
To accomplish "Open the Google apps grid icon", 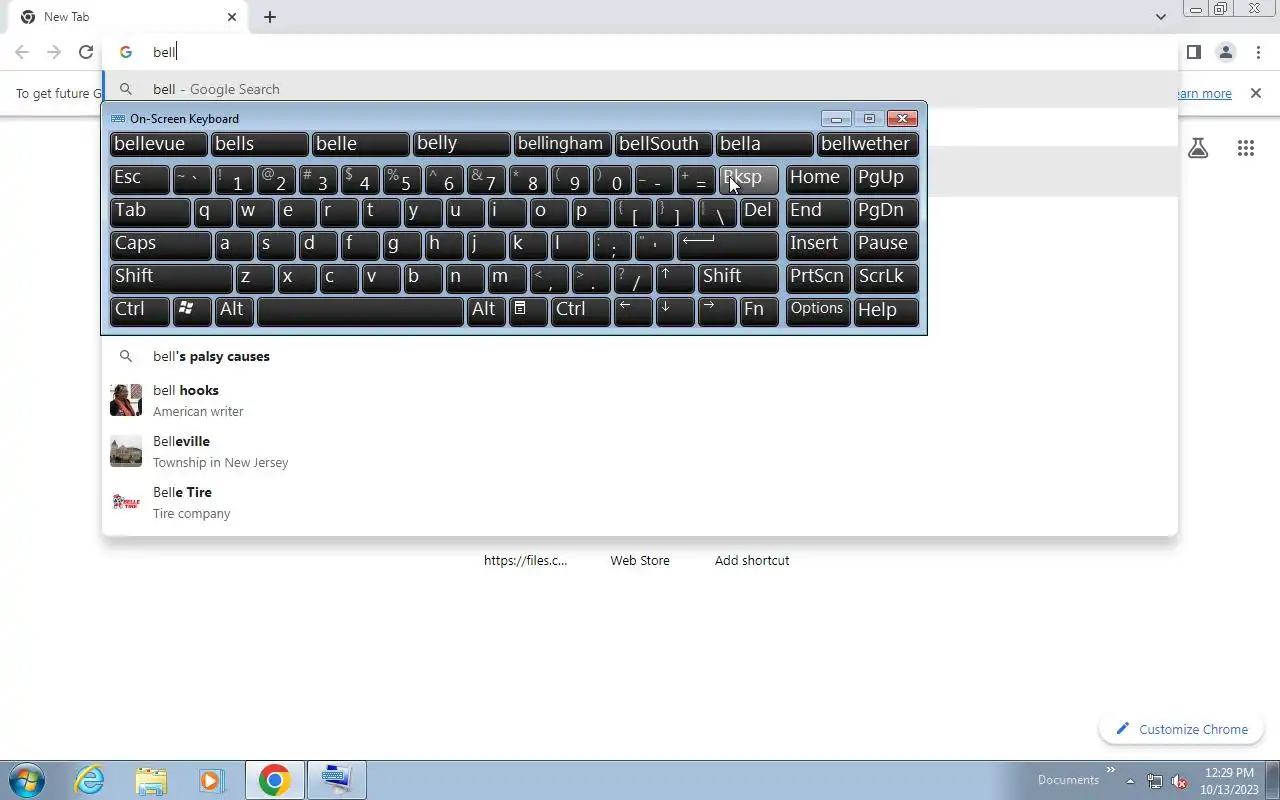I will coord(1245,148).
